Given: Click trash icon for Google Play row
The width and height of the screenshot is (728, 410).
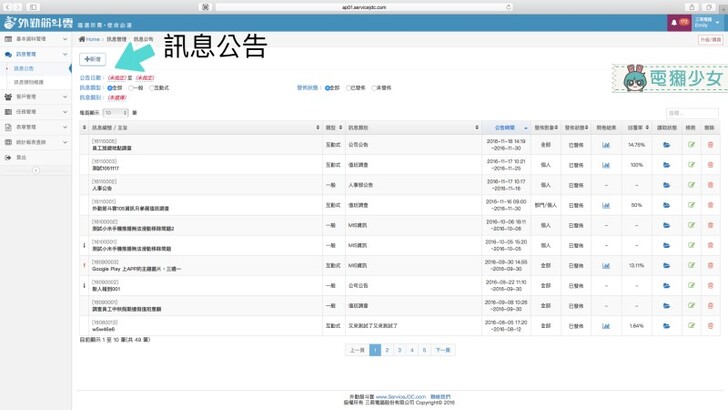Looking at the screenshot, I should tap(711, 265).
